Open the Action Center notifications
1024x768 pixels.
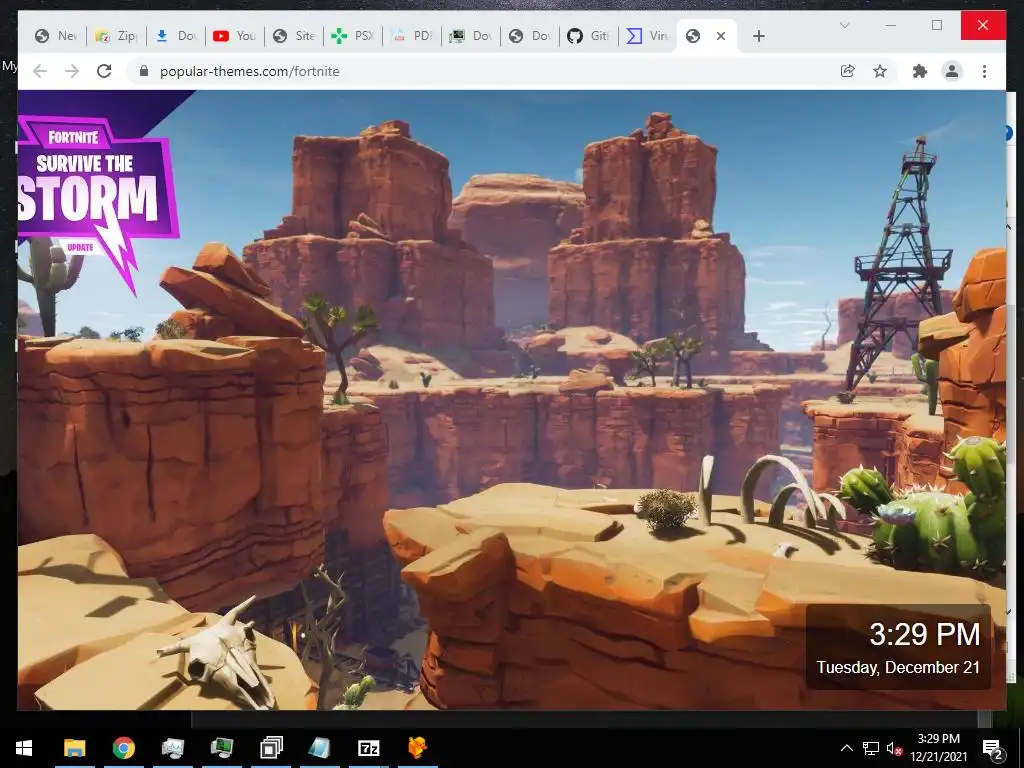[993, 748]
